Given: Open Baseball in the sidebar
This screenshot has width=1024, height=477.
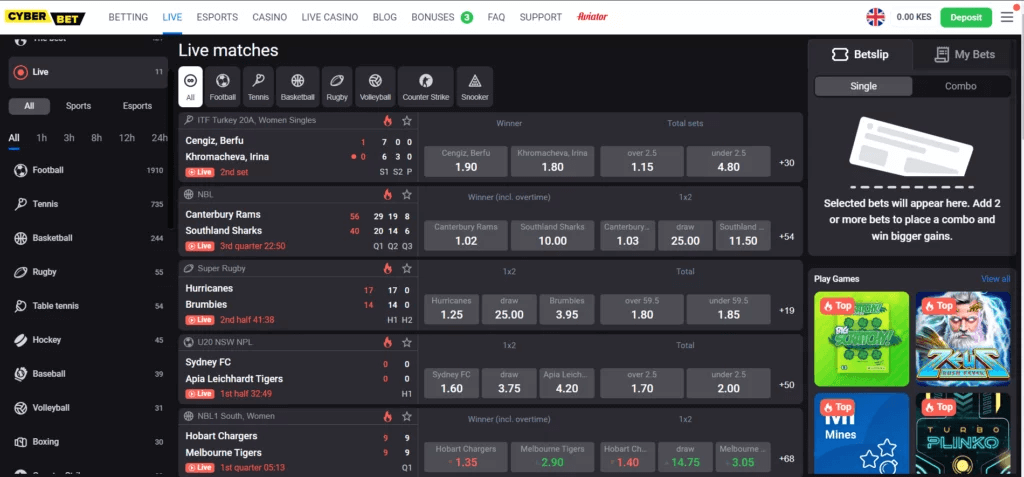Looking at the screenshot, I should 88,374.
